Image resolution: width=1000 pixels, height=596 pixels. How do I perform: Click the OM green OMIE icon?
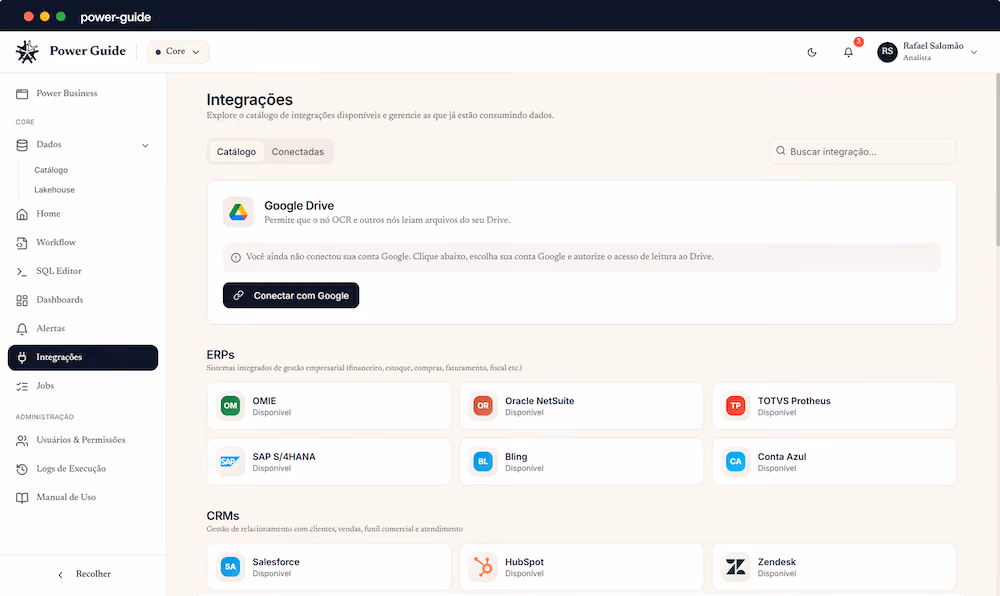[x=230, y=406]
